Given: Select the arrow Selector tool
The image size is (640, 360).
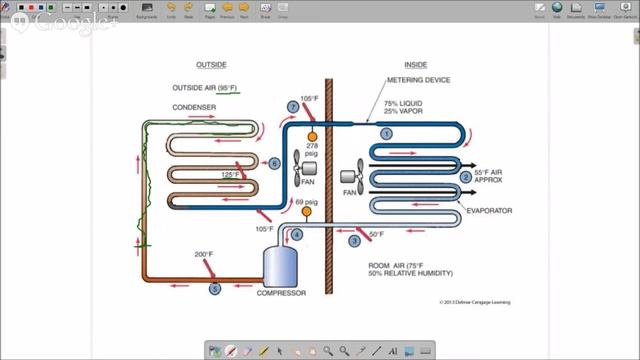Looking at the screenshot, I should click(x=280, y=351).
